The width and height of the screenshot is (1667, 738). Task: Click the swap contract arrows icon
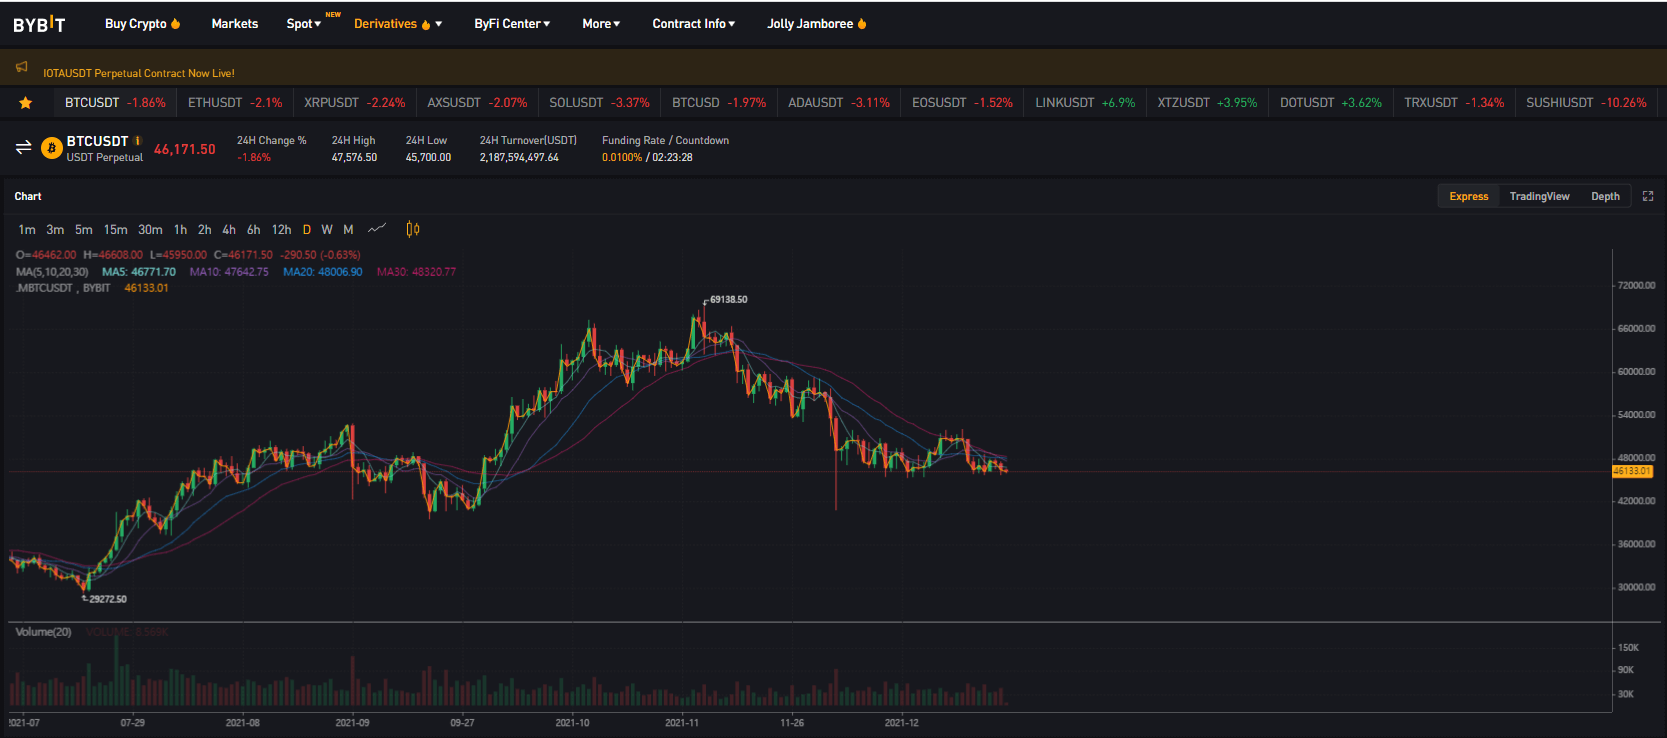[x=23, y=148]
